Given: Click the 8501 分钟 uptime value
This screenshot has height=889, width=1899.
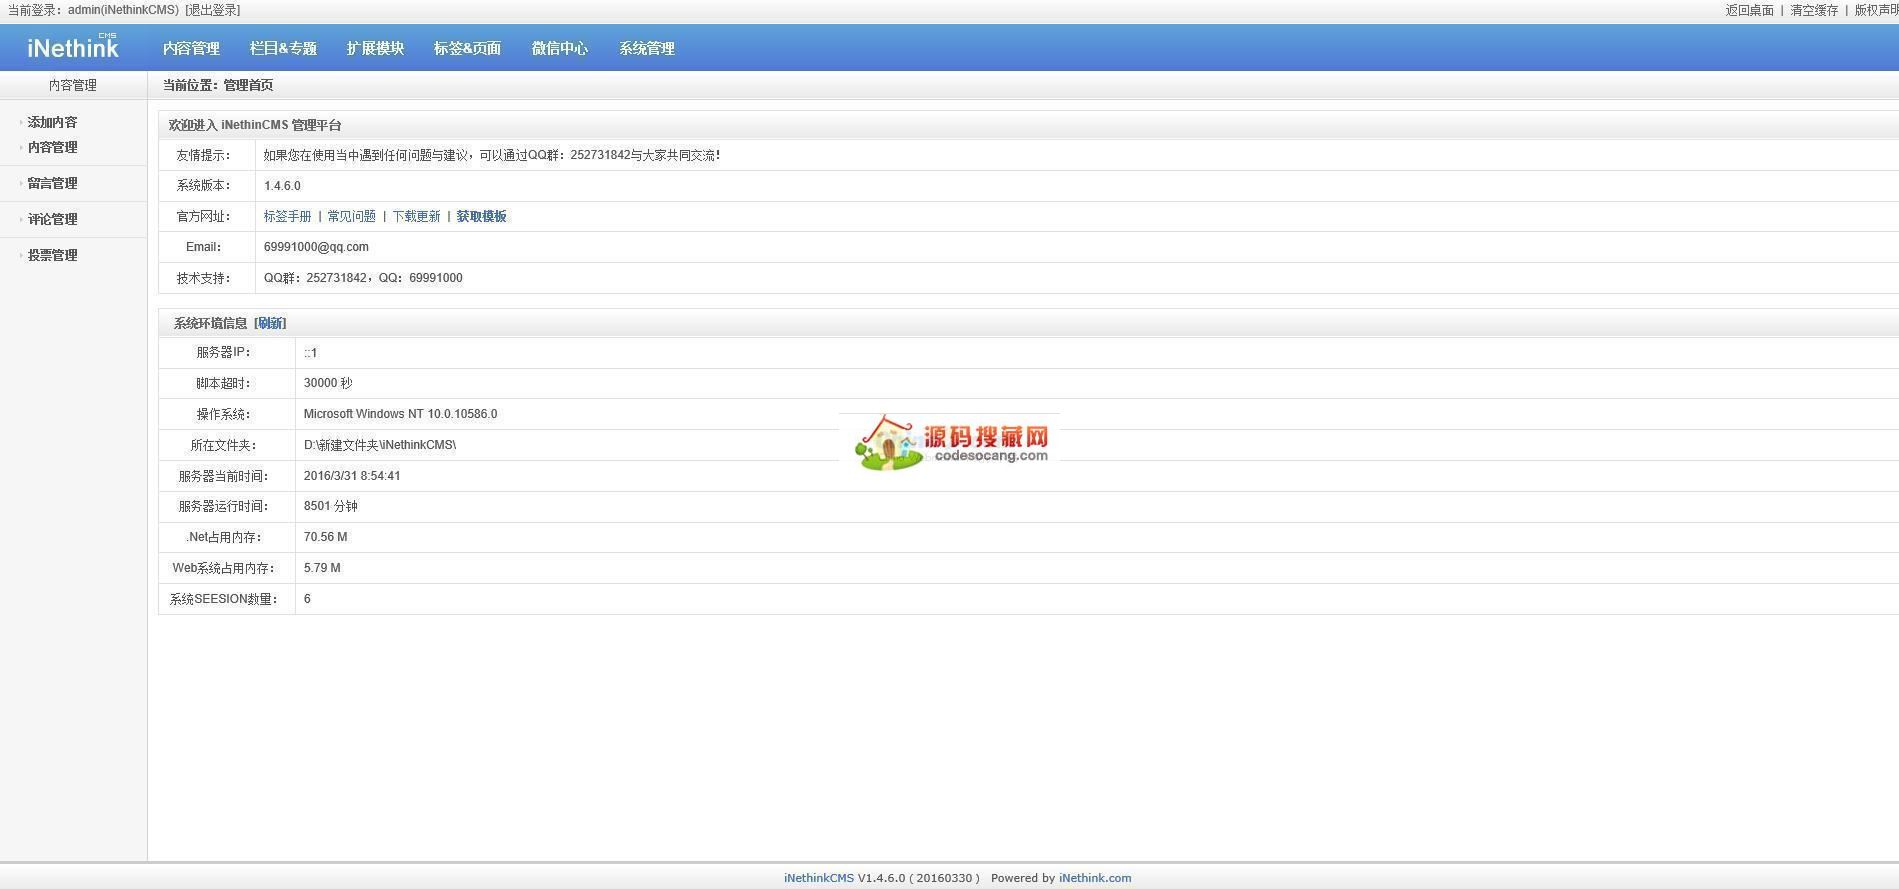Looking at the screenshot, I should [x=331, y=506].
